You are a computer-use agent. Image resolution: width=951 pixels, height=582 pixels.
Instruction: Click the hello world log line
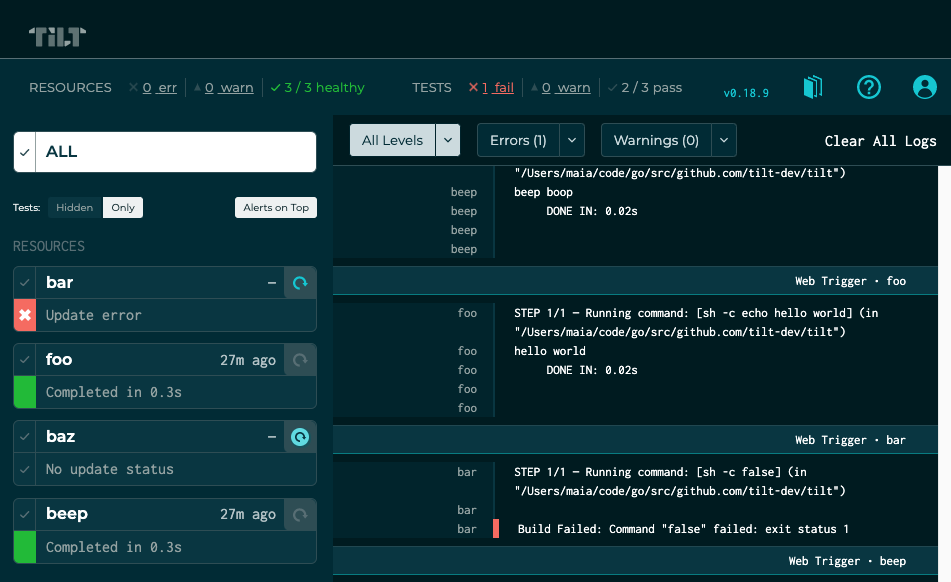point(549,350)
